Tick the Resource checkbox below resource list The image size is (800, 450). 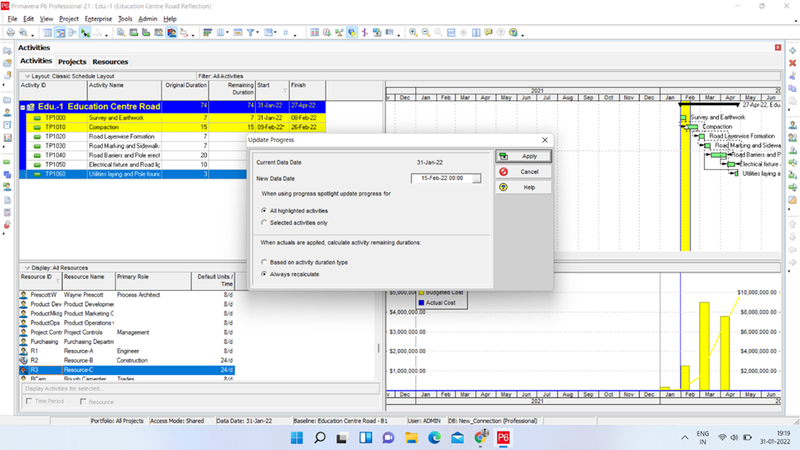pyautogui.click(x=83, y=402)
